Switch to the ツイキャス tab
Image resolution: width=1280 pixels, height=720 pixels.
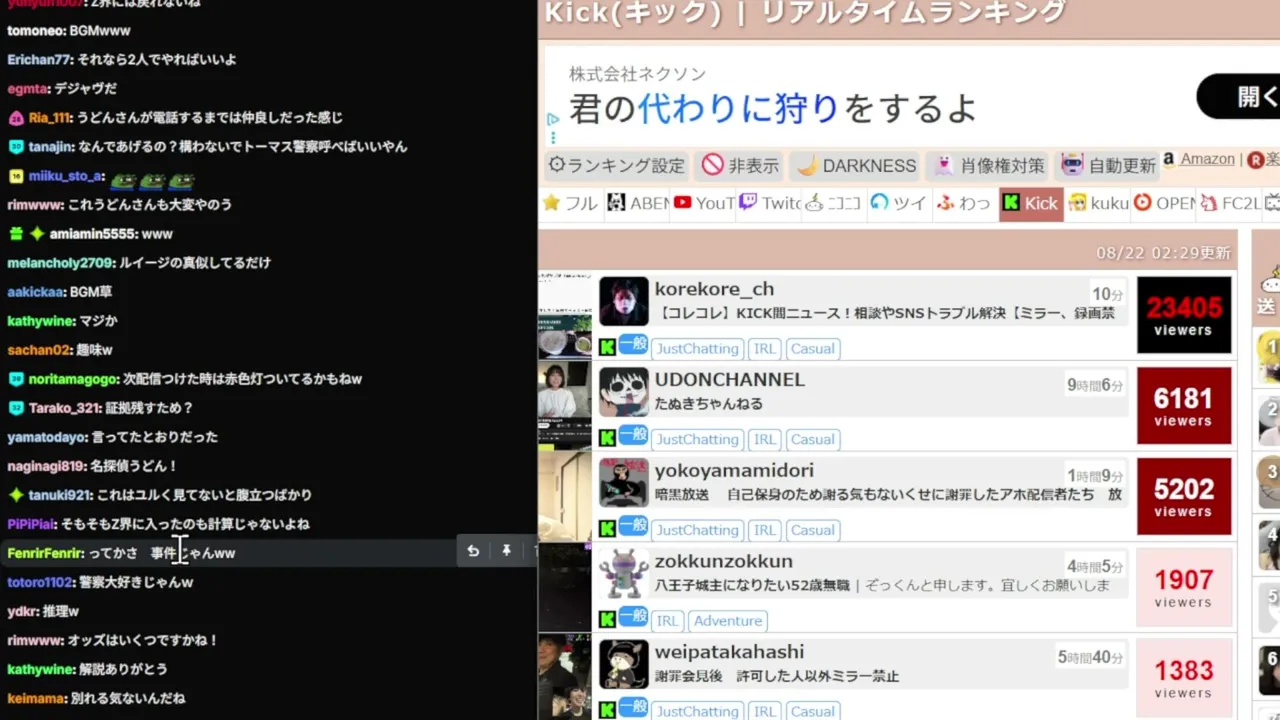coord(899,203)
